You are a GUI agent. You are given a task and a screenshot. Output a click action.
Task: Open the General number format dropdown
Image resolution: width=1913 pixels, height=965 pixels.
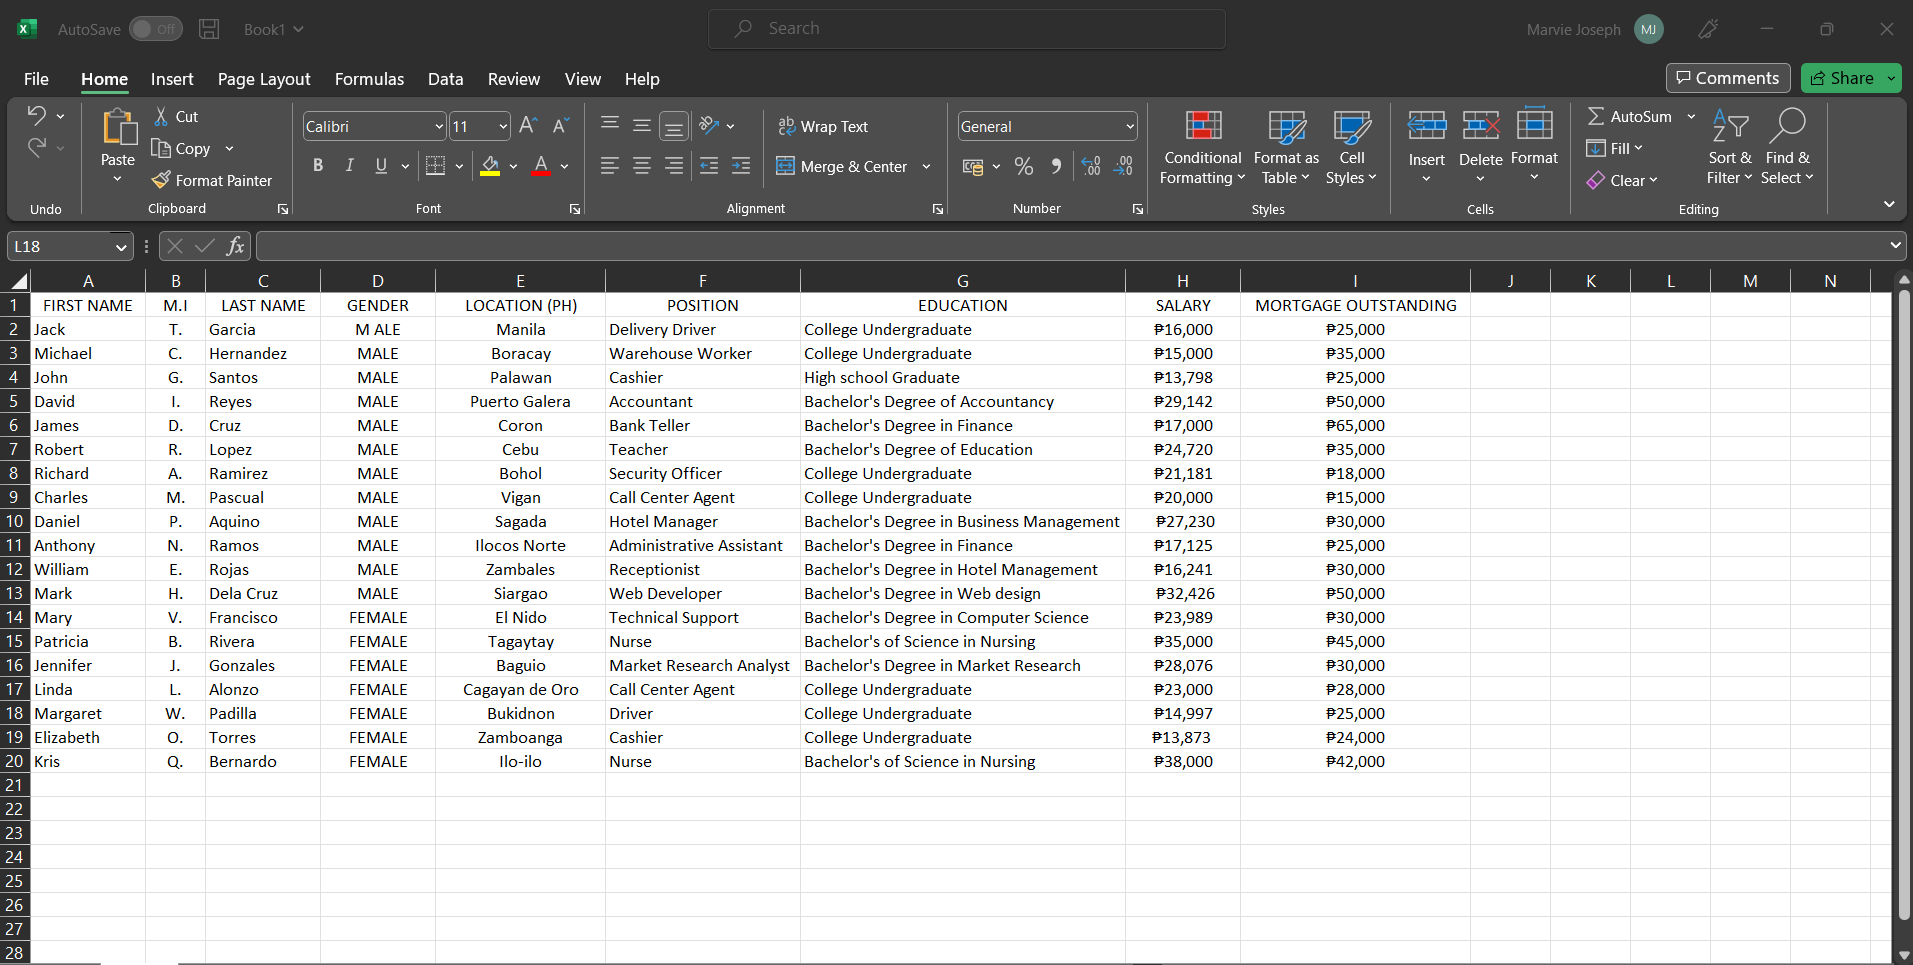[1130, 126]
